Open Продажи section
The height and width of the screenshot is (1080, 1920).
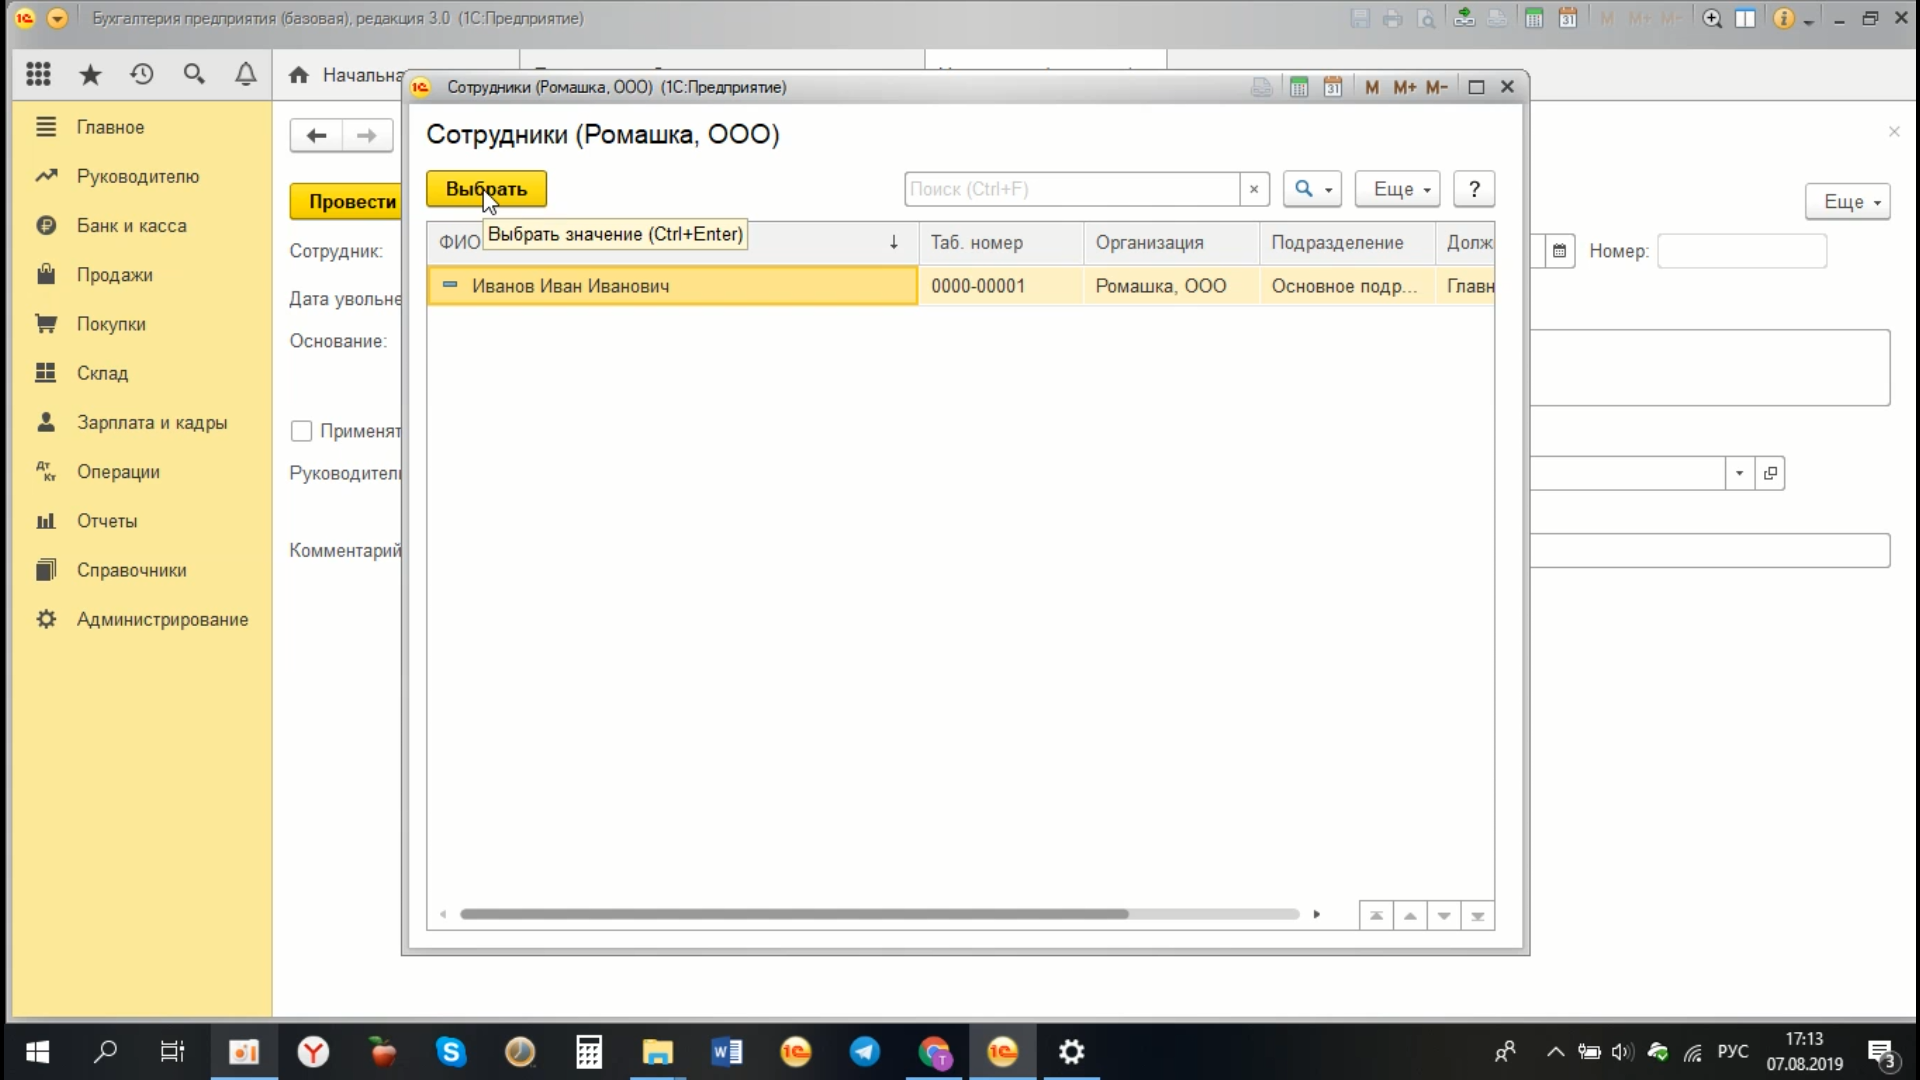tap(115, 275)
